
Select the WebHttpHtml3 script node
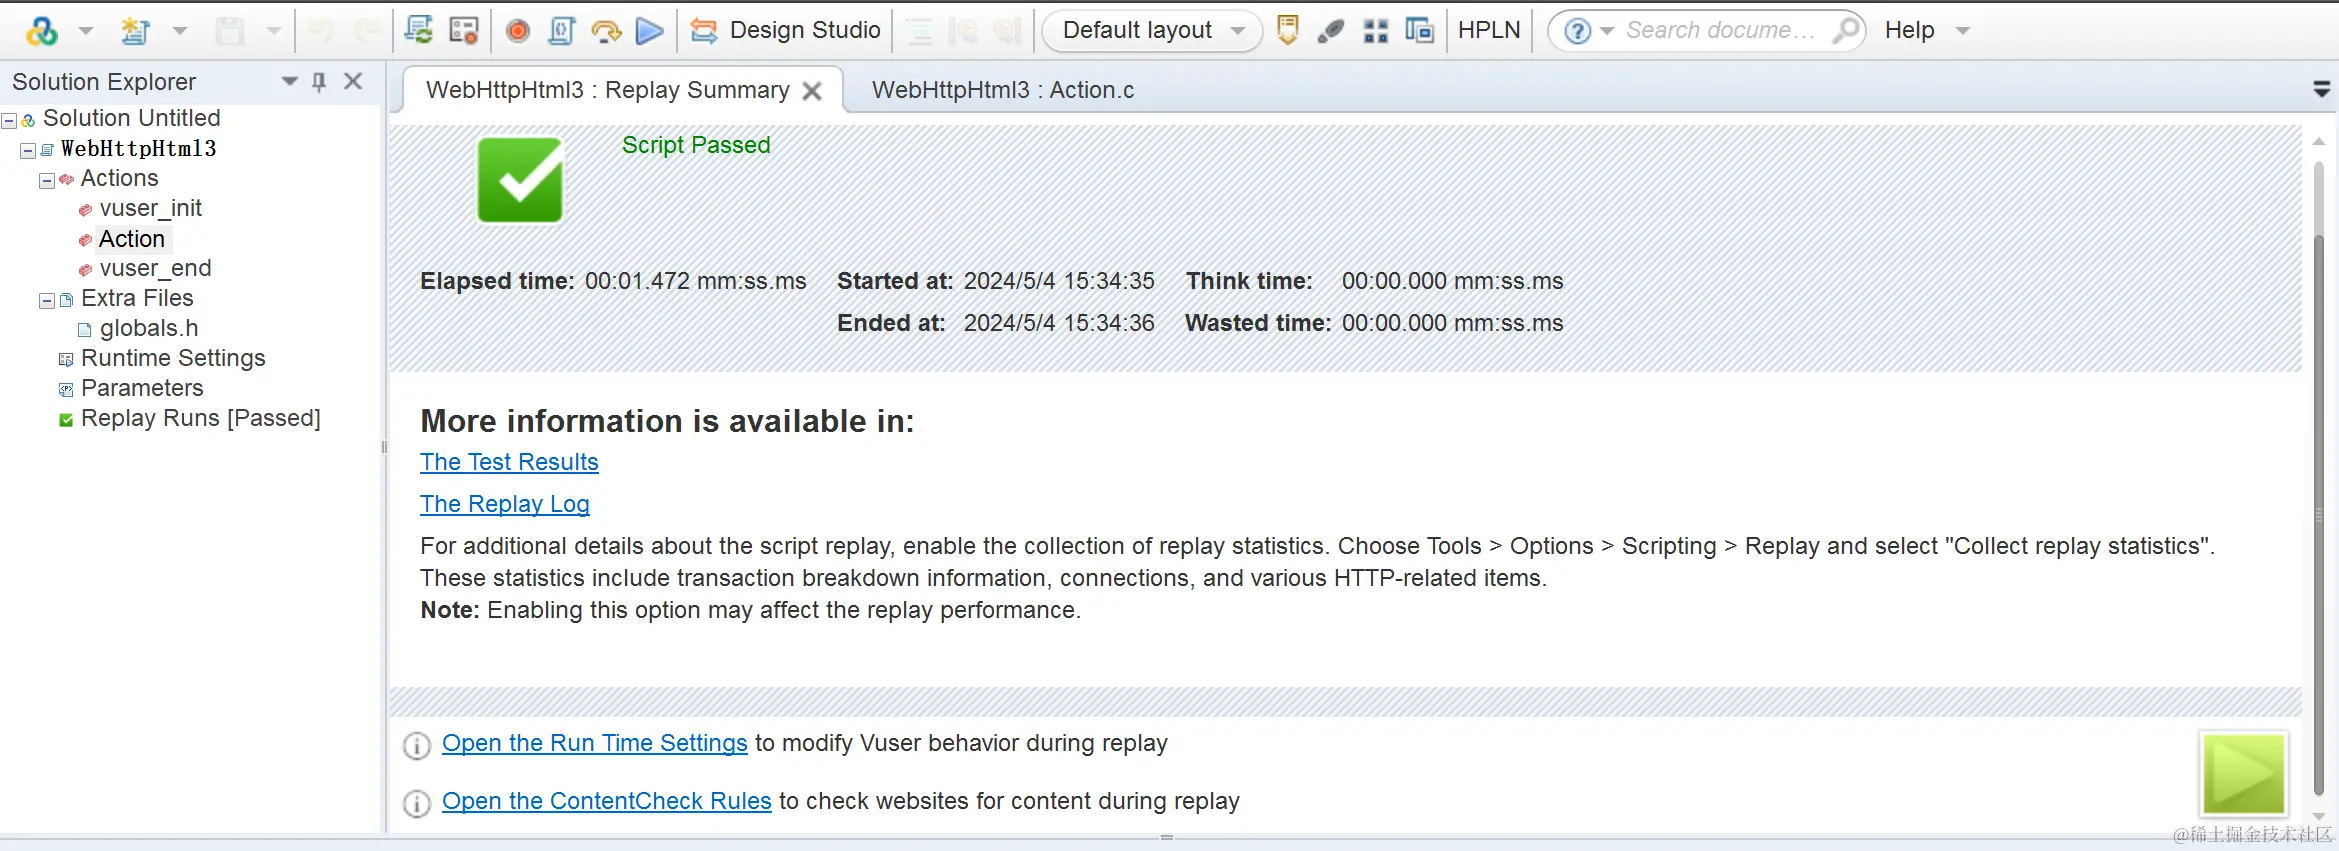[138, 149]
